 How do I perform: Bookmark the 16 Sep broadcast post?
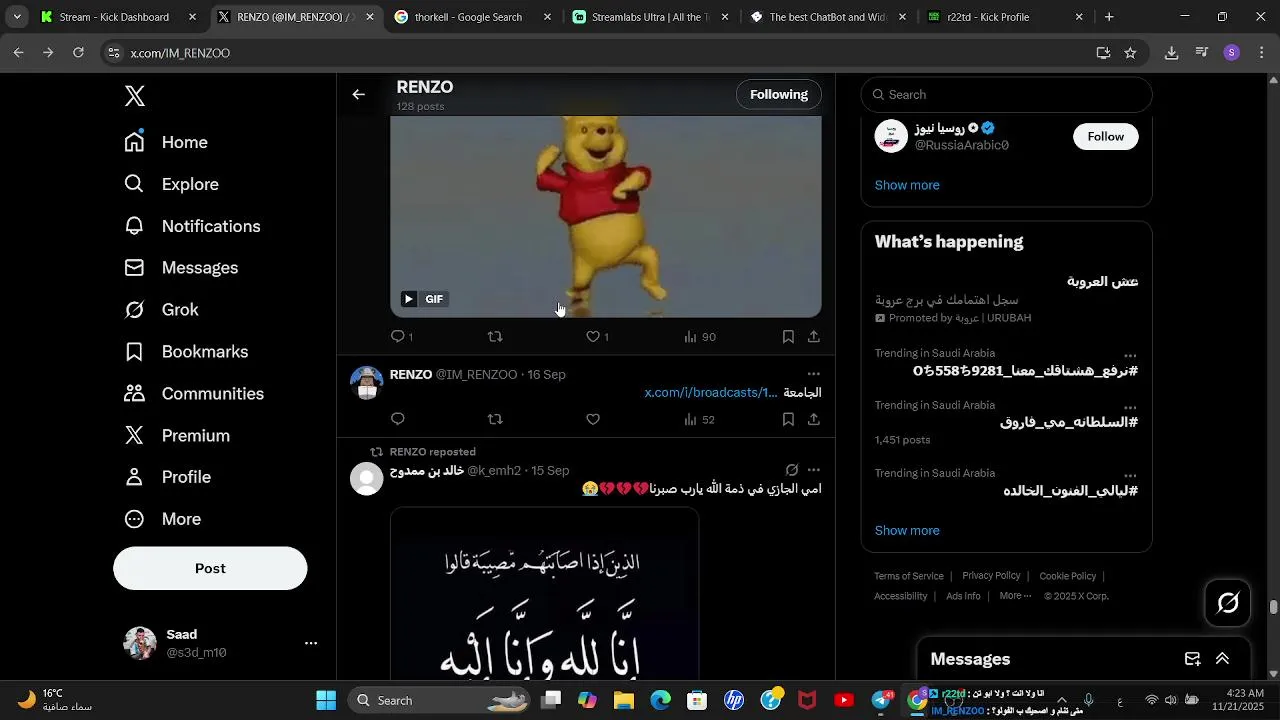(x=788, y=419)
